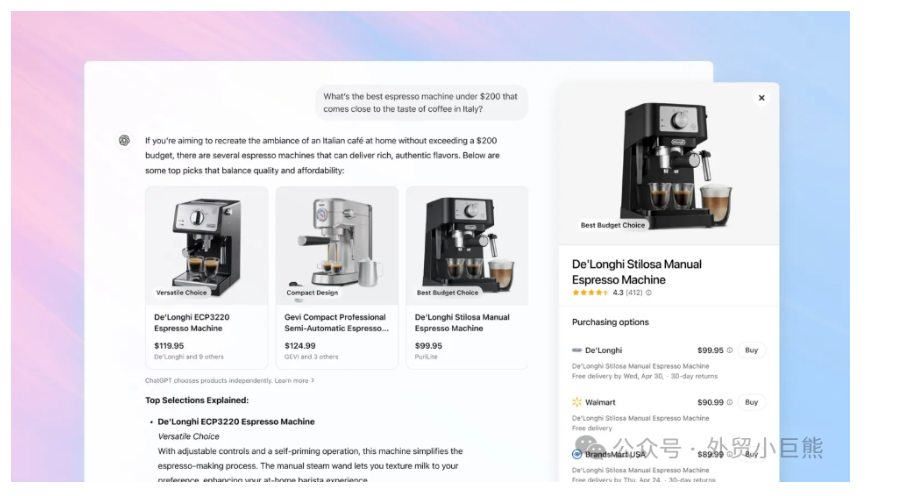This screenshot has width=923, height=496.
Task: Click info icon beside Walmart $90.99 price
Action: point(729,402)
